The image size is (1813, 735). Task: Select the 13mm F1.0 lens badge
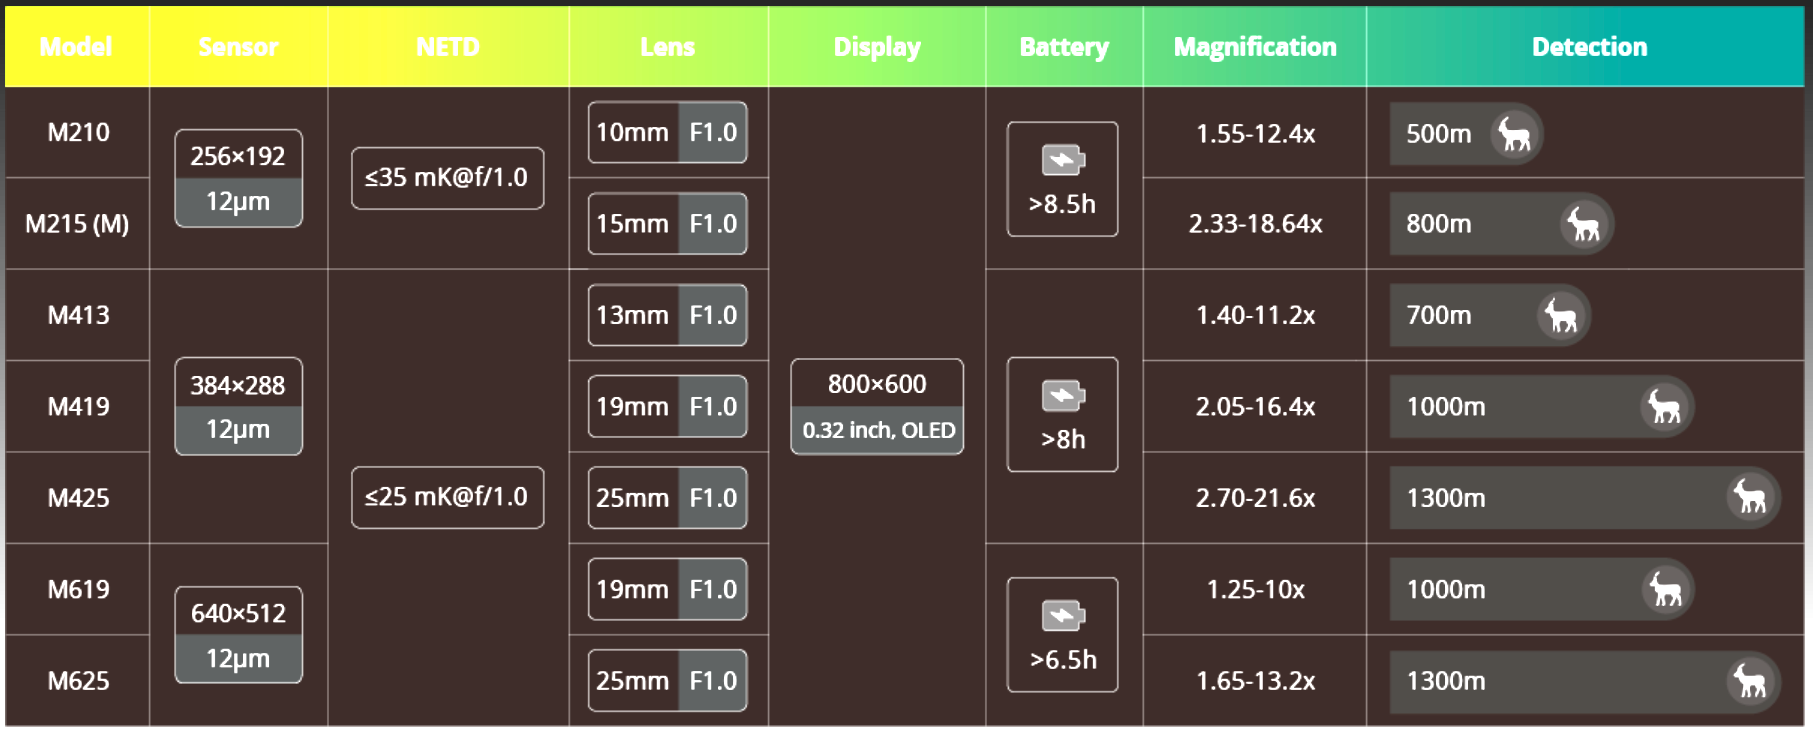point(667,316)
